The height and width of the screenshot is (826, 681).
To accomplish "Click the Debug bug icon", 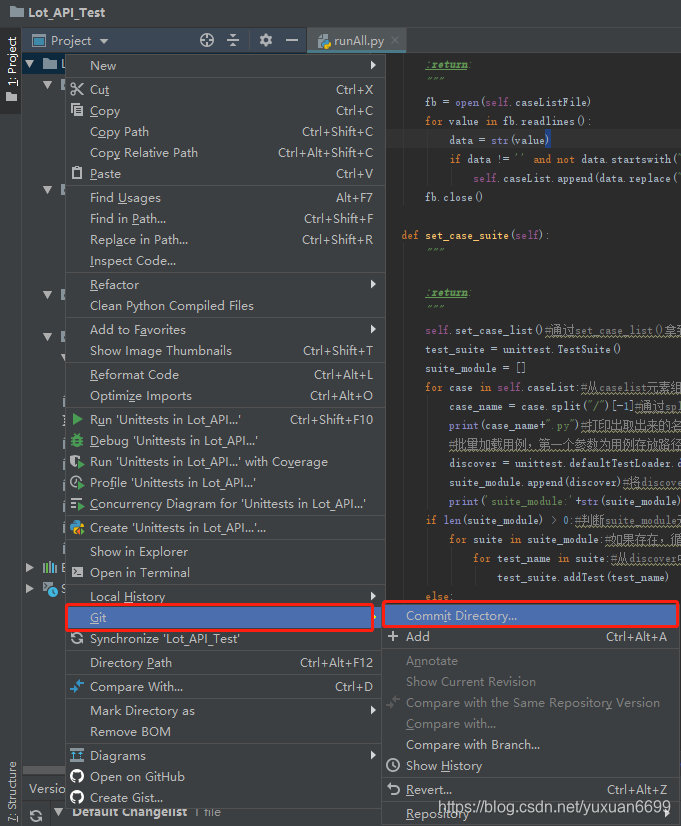I will 77,440.
